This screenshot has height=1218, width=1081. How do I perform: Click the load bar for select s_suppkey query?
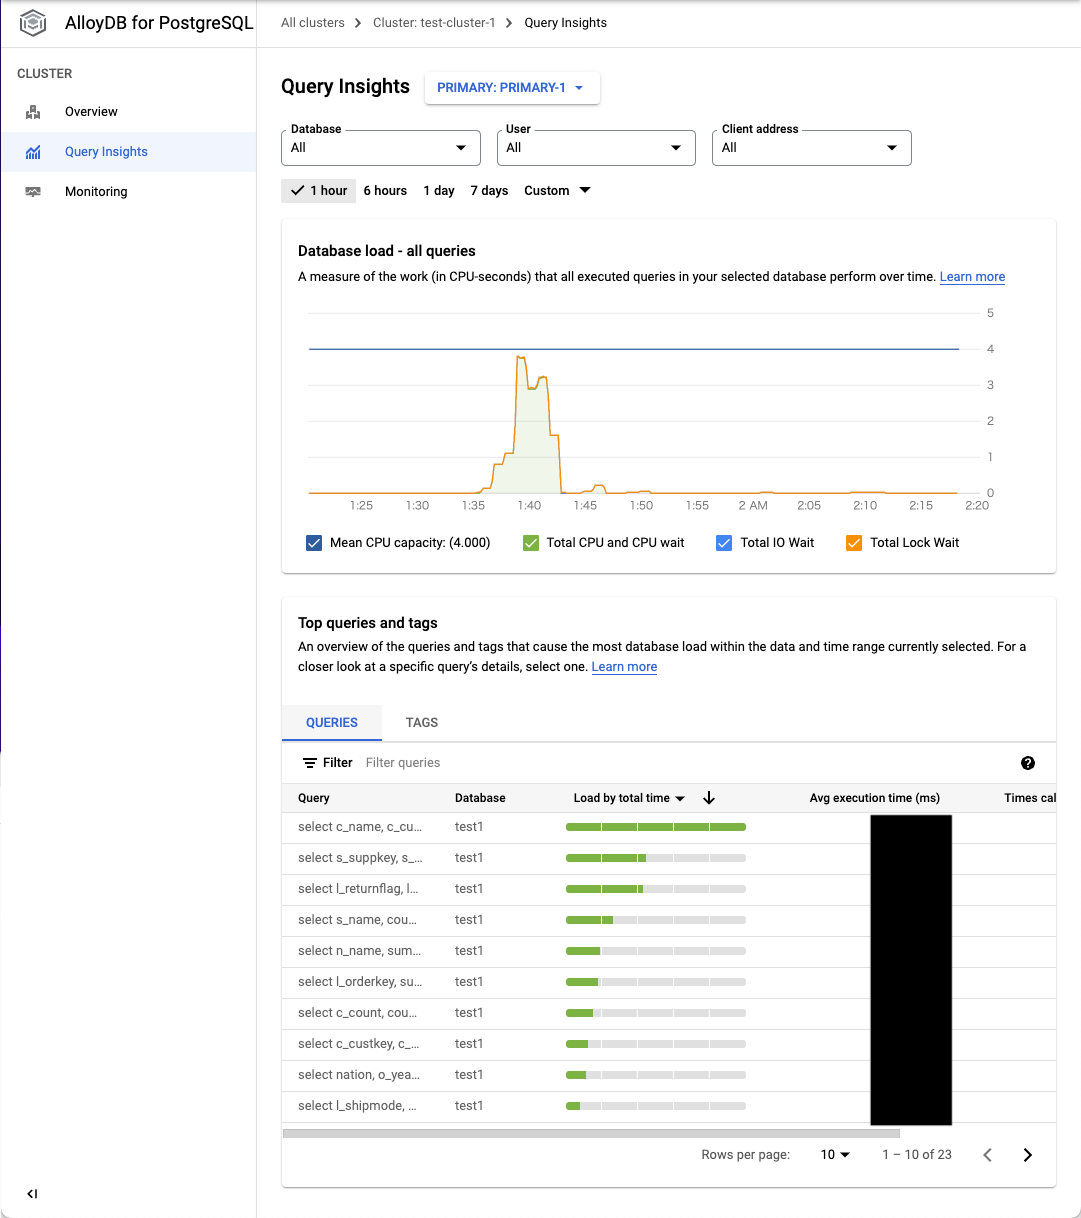tap(656, 858)
